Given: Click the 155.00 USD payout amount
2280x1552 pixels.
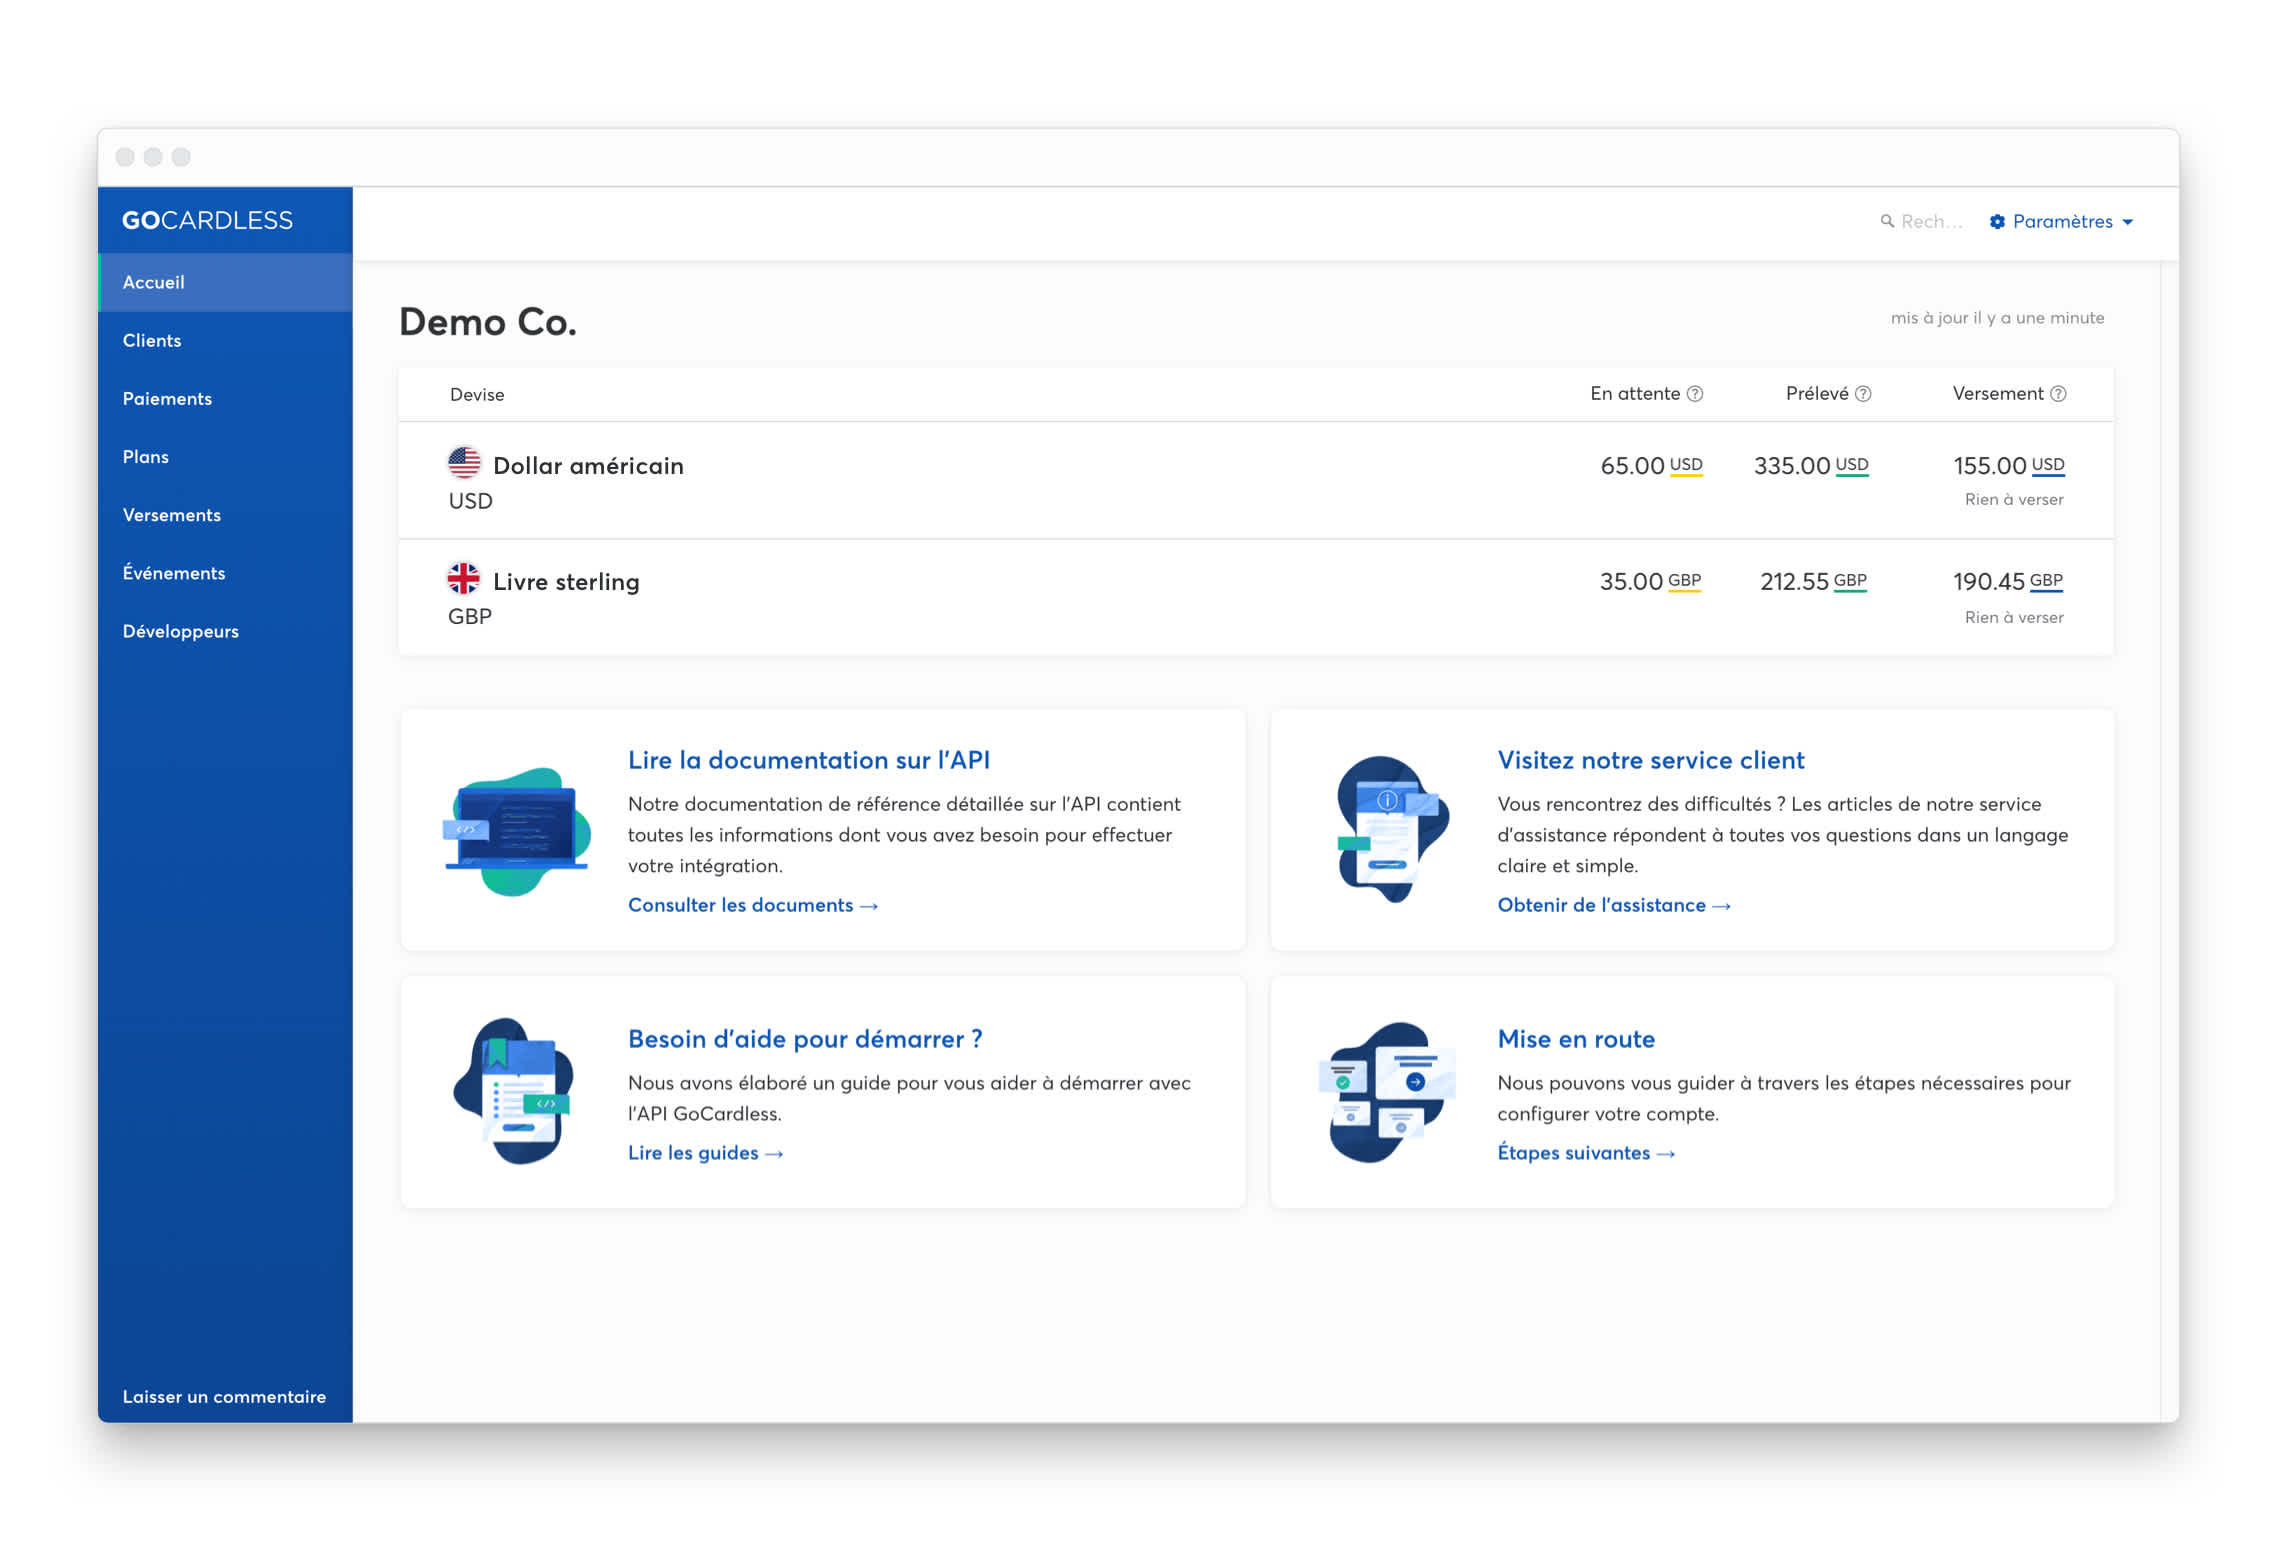Looking at the screenshot, I should [x=2009, y=465].
